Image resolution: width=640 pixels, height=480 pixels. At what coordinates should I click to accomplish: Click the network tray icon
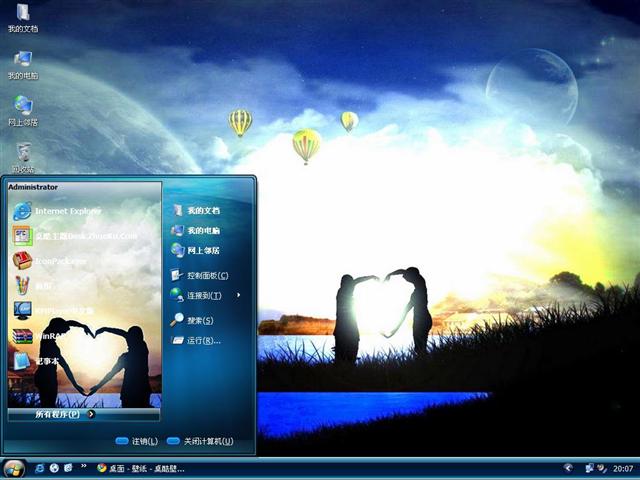tap(589, 468)
